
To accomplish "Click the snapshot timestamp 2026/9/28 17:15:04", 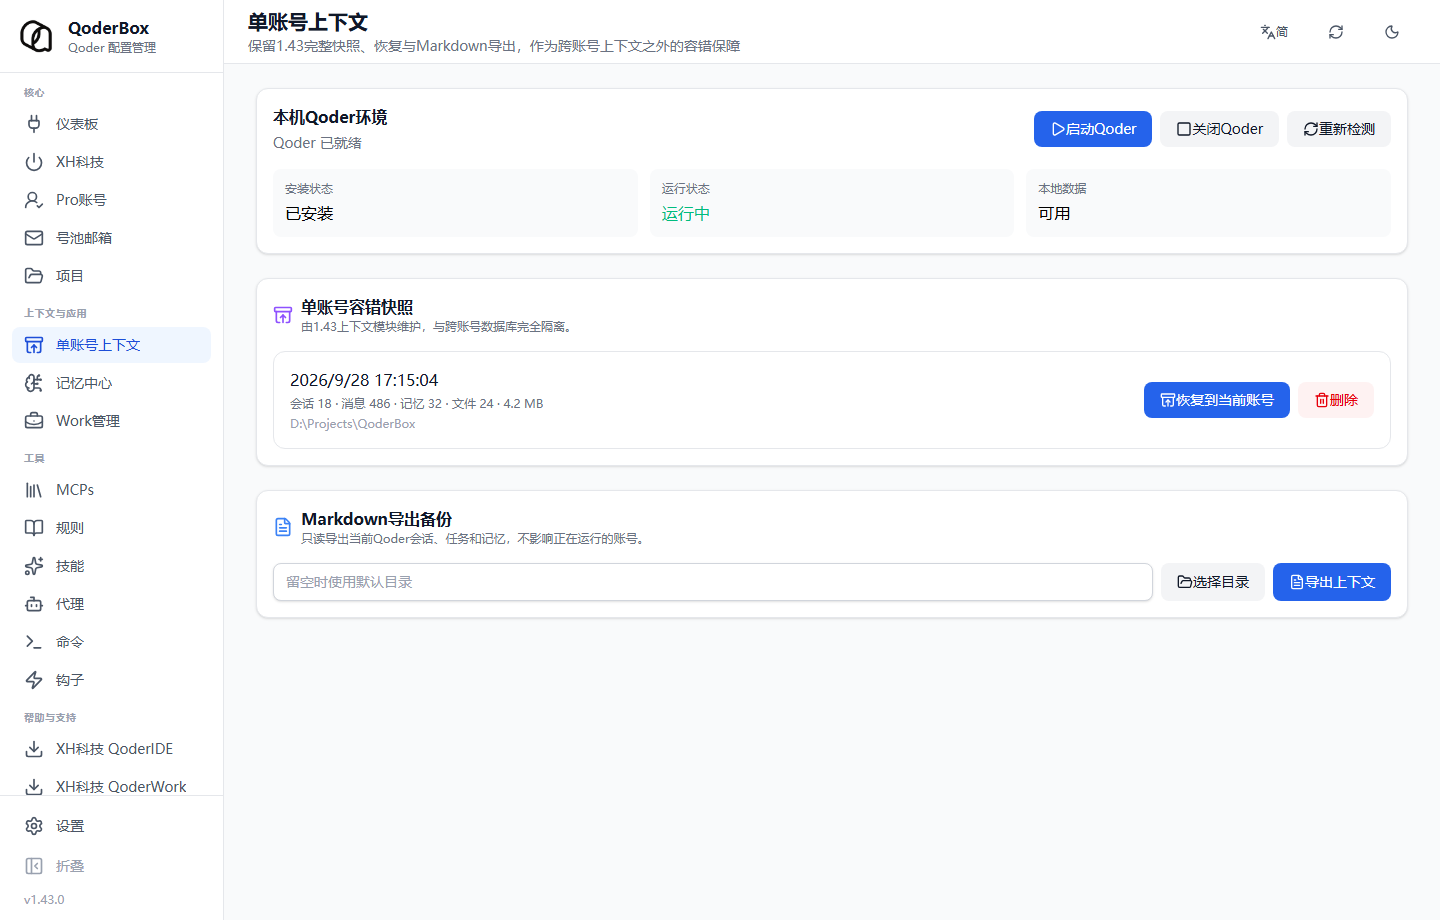I will pyautogui.click(x=364, y=380).
